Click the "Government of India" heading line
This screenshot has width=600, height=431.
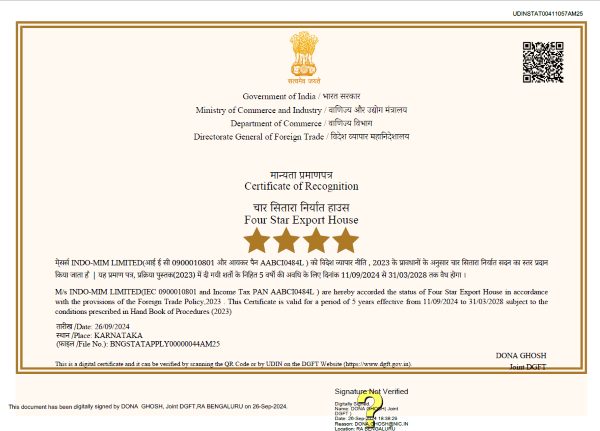tap(301, 96)
